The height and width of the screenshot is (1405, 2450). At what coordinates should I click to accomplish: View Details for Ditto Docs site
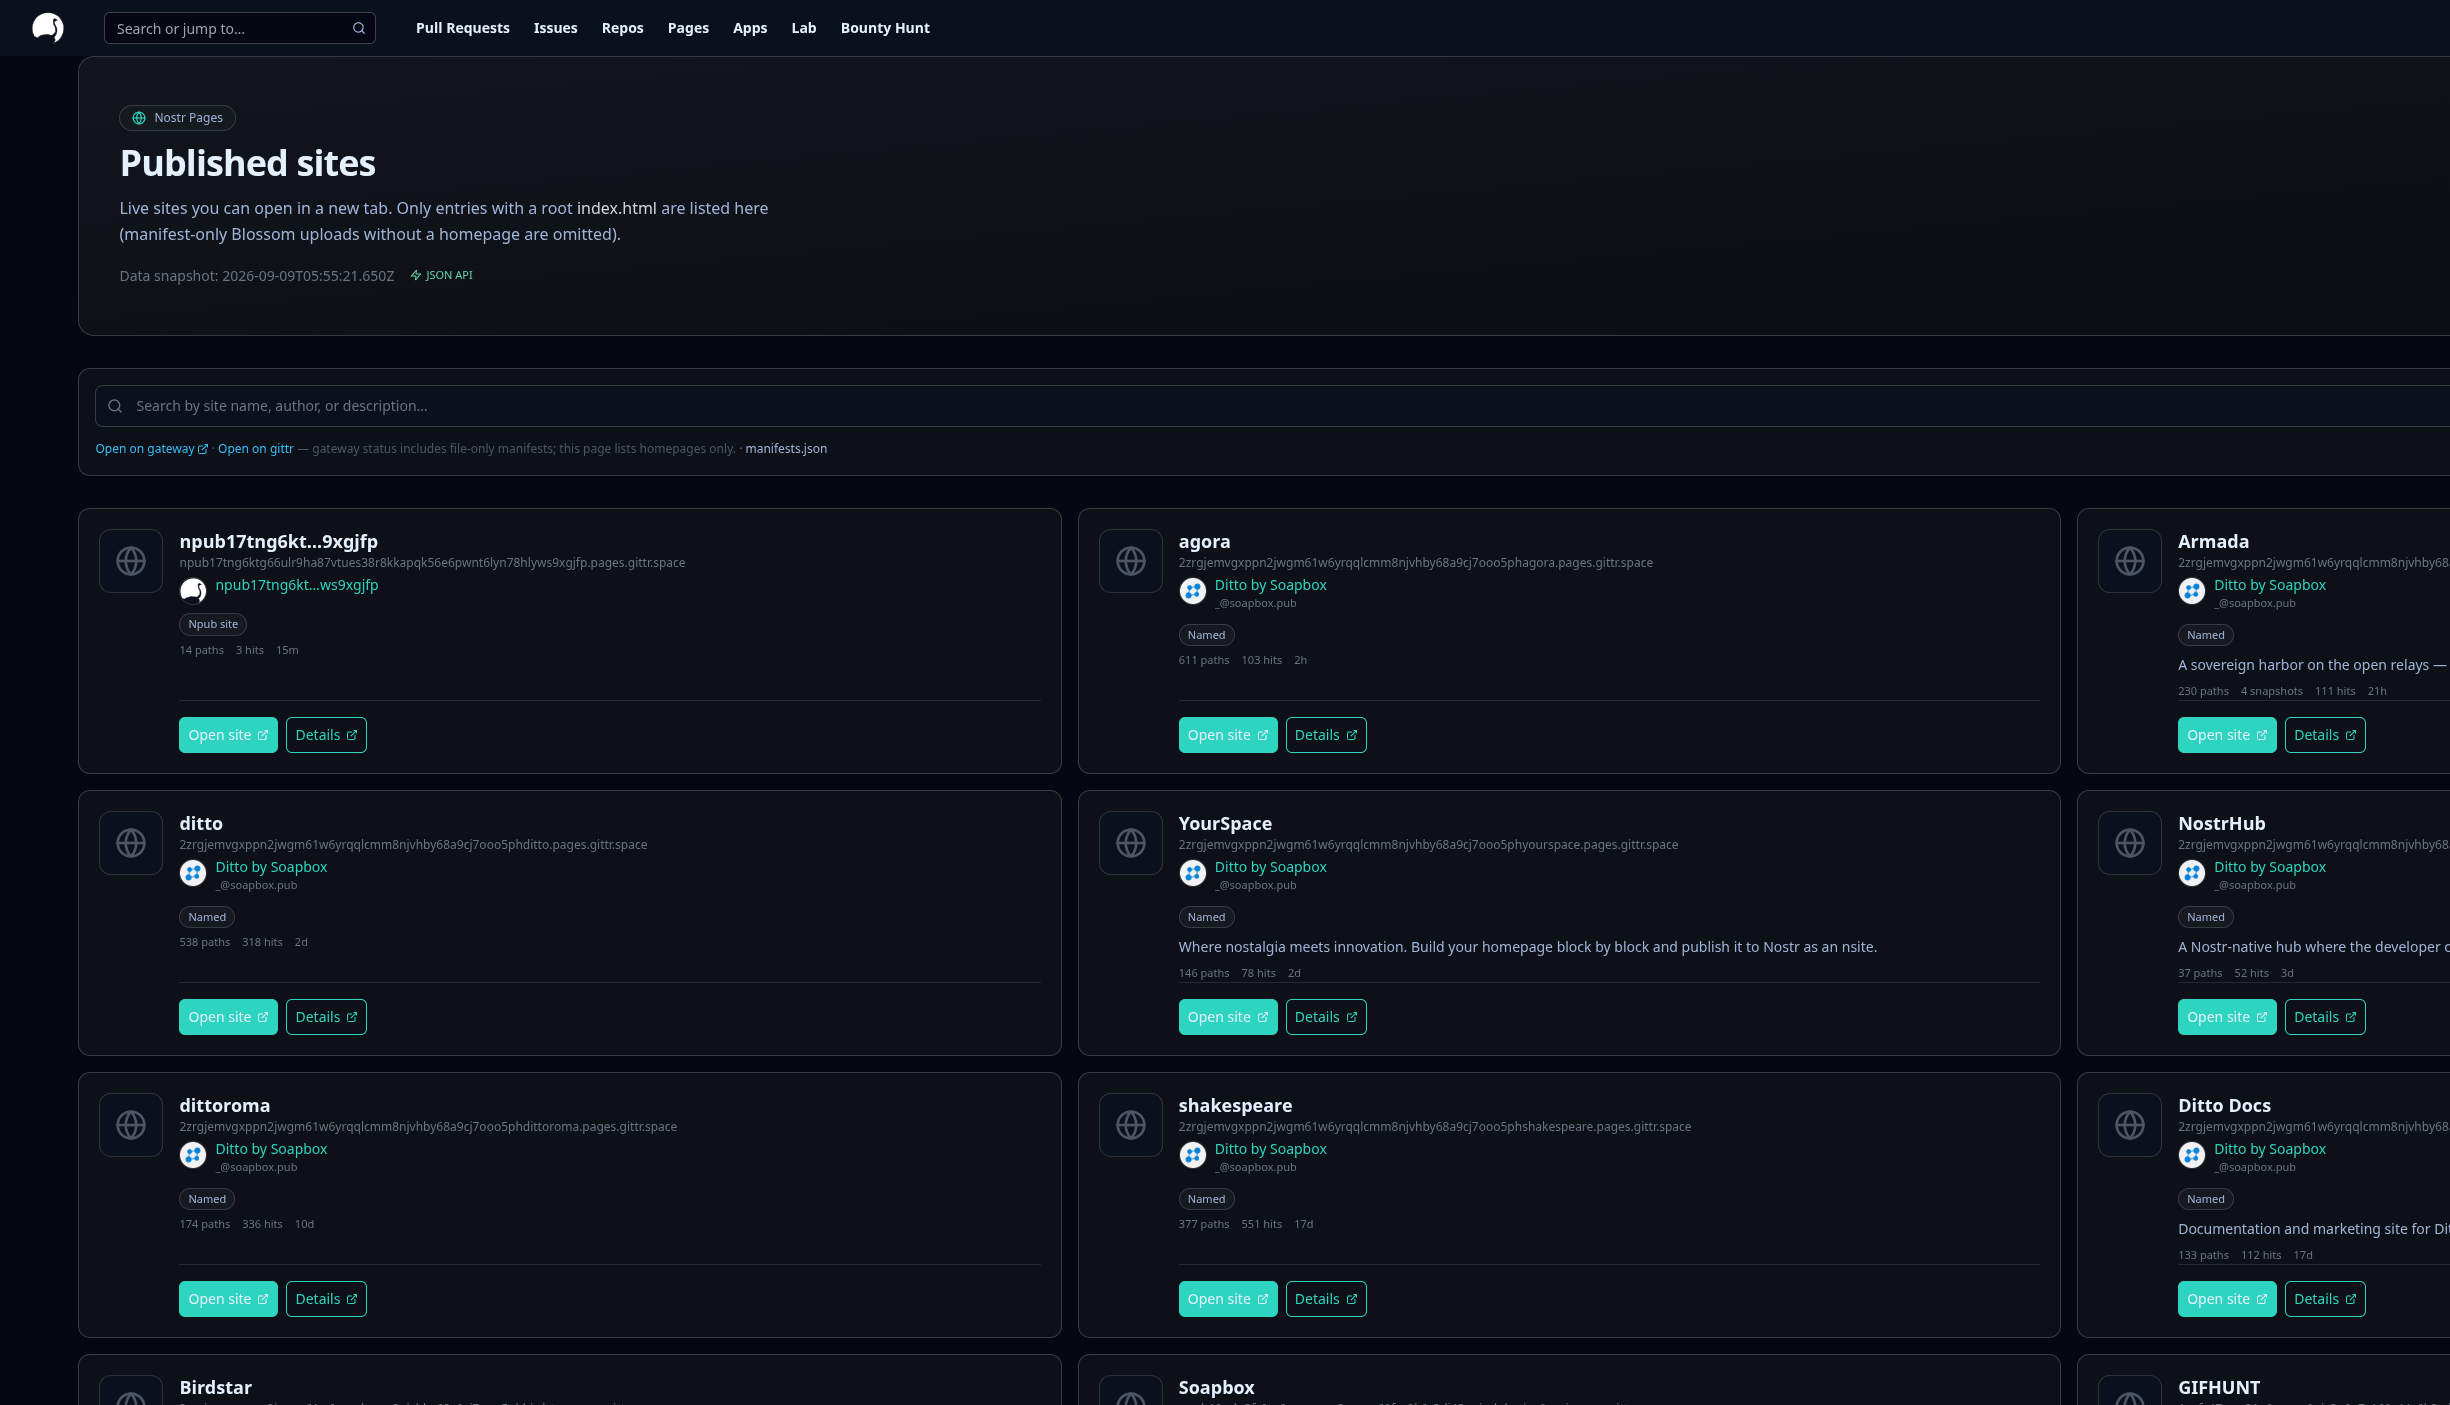(2325, 1299)
